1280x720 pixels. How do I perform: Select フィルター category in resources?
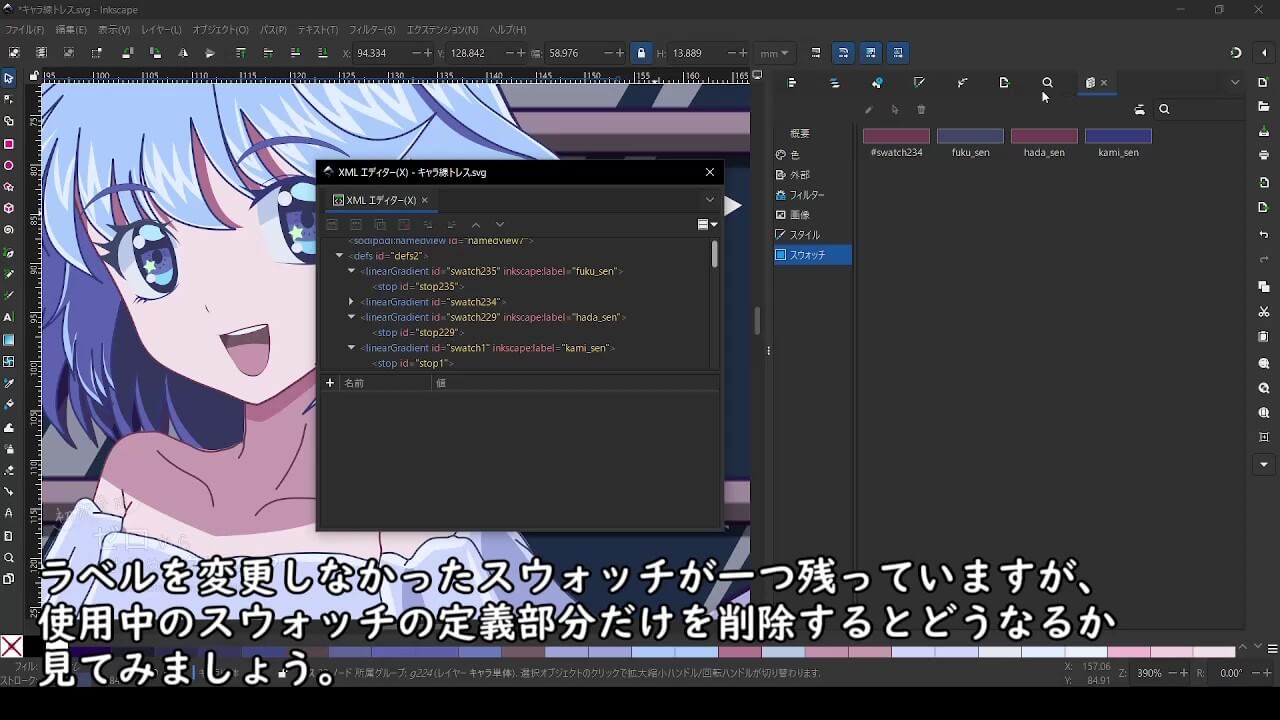pos(813,195)
